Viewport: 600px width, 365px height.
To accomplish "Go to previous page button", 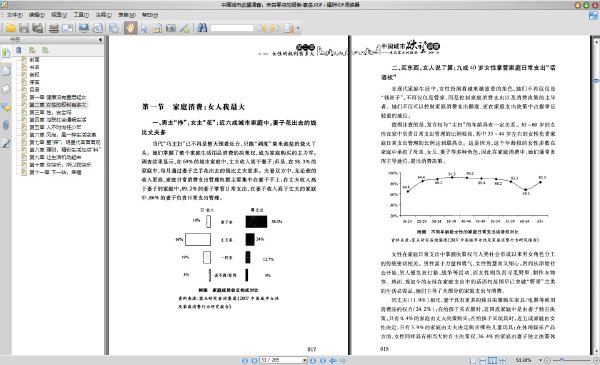I will click(254, 360).
